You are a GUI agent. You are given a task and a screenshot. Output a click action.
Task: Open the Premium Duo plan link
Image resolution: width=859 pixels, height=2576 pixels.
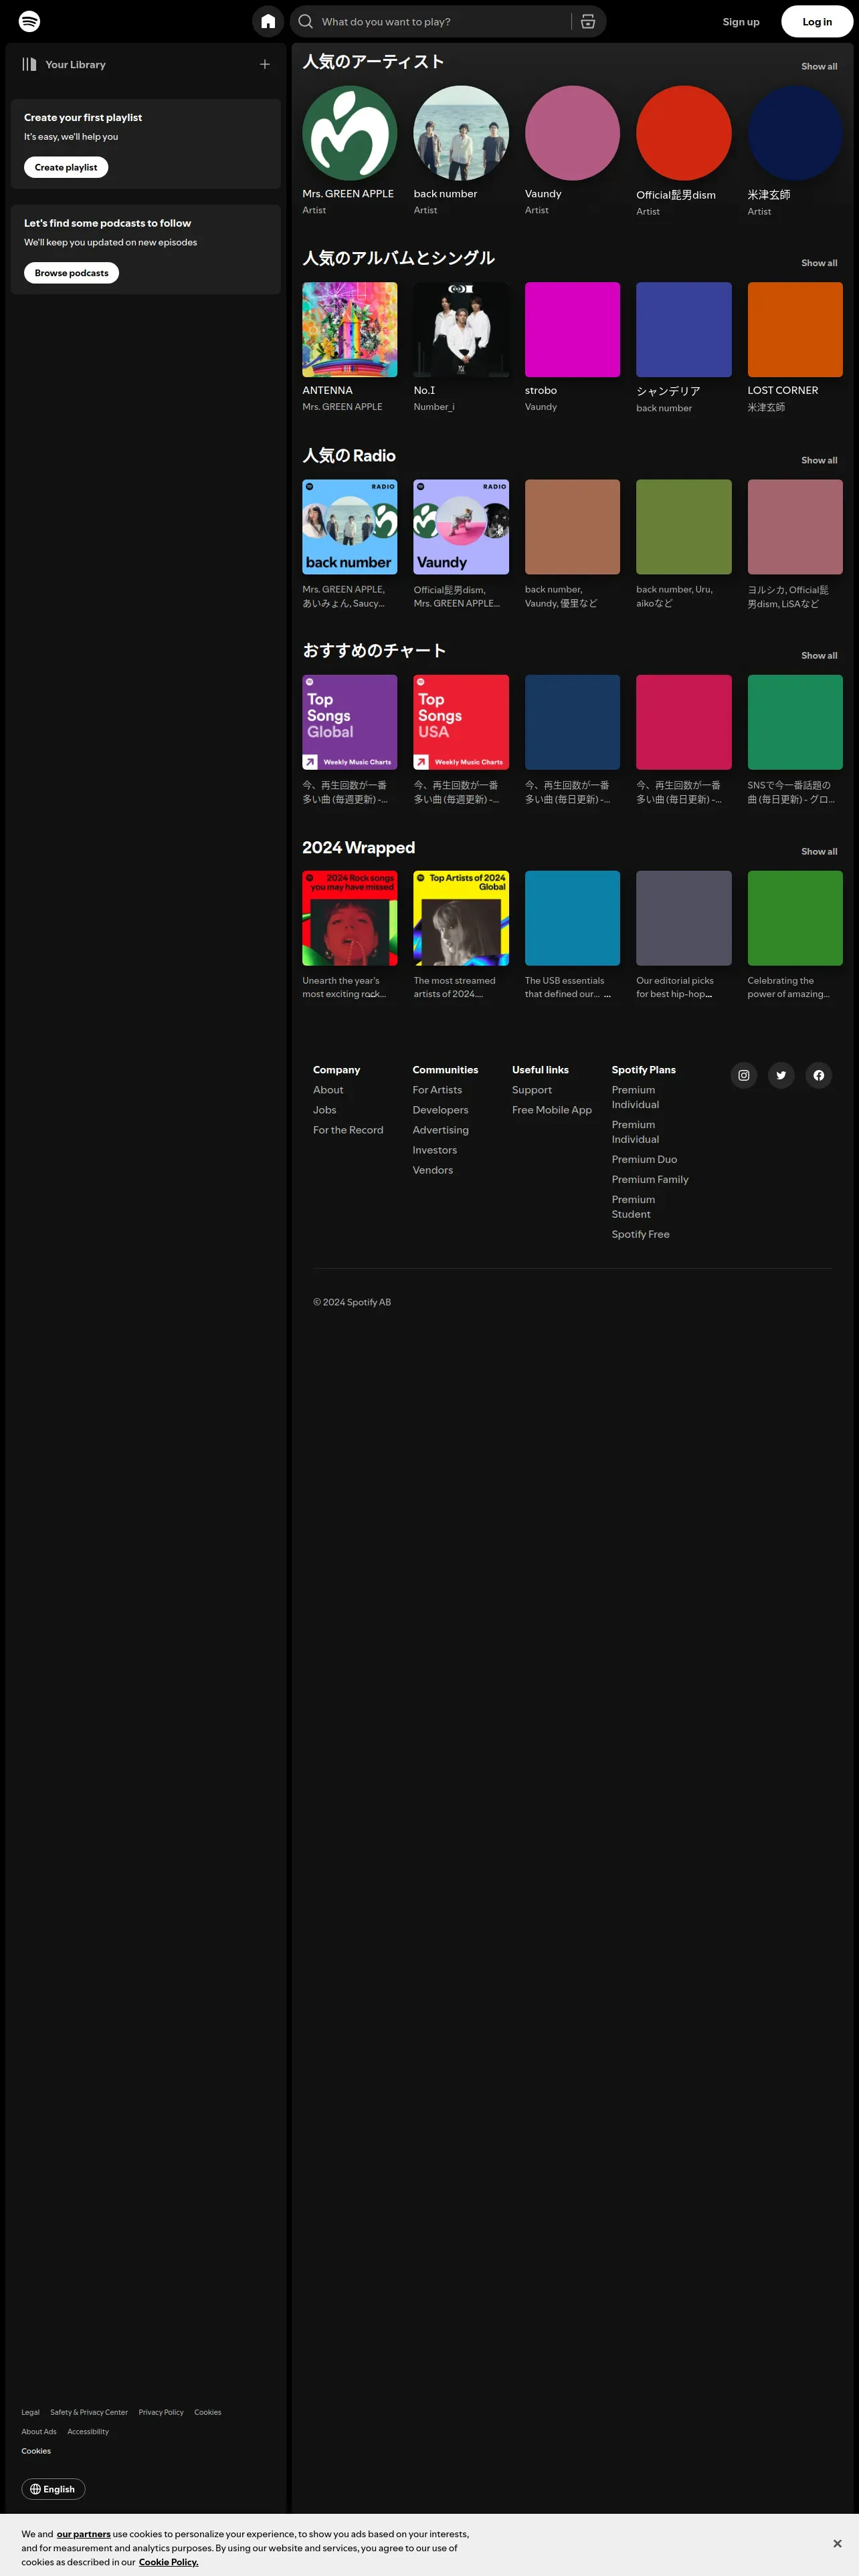click(644, 1159)
